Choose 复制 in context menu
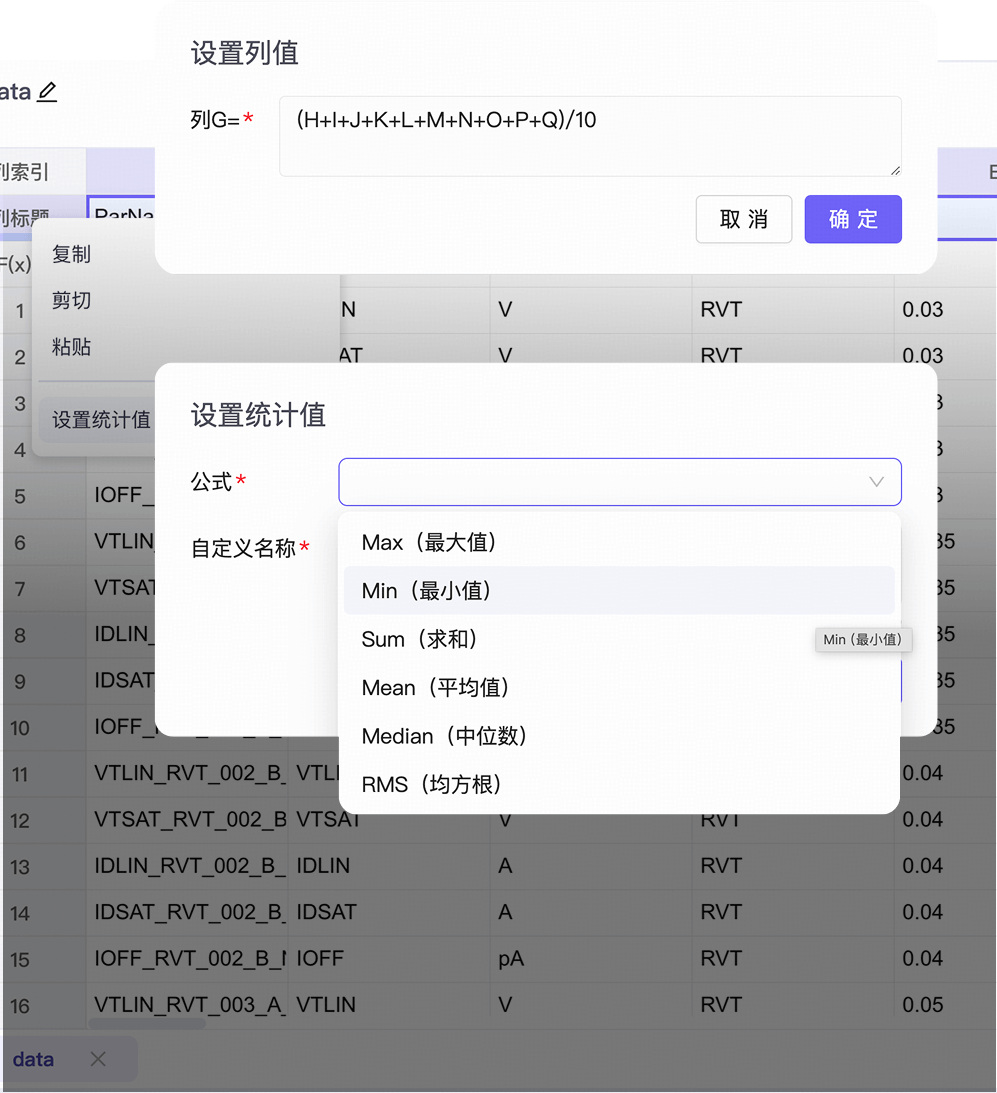 tap(71, 254)
